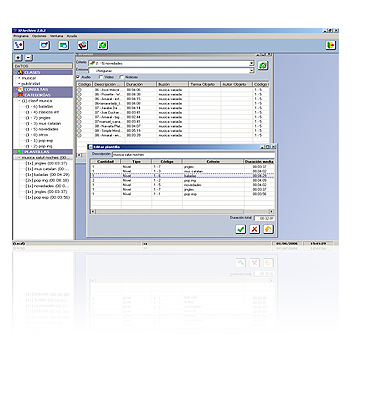Collapse the clasif musica tree node

[x=19, y=101]
